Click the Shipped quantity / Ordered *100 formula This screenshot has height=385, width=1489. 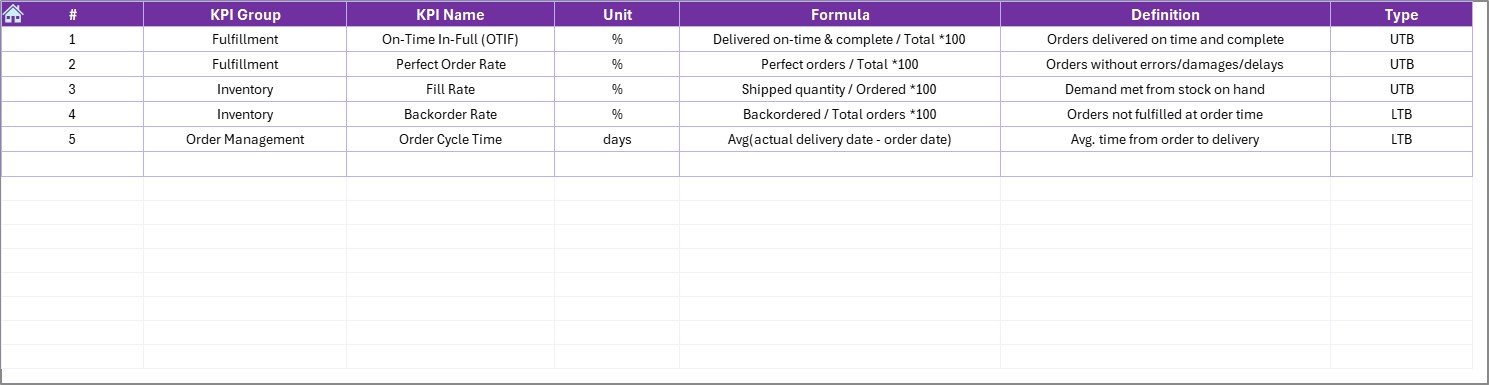(840, 89)
